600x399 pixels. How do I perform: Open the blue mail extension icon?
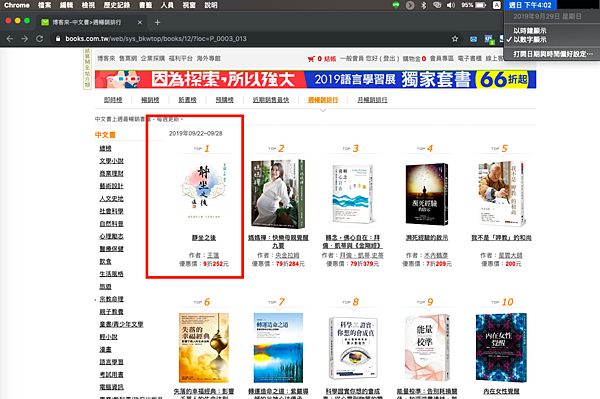[x=473, y=39]
